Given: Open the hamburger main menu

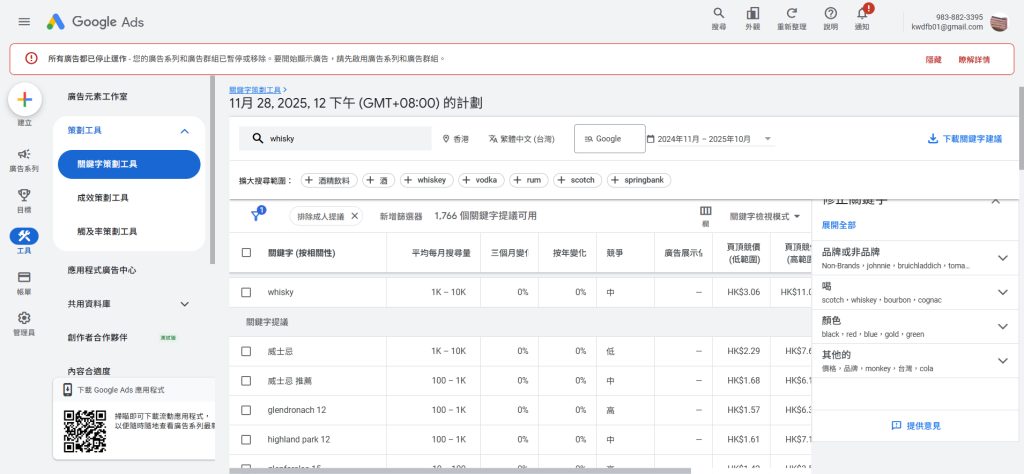Looking at the screenshot, I should point(24,21).
